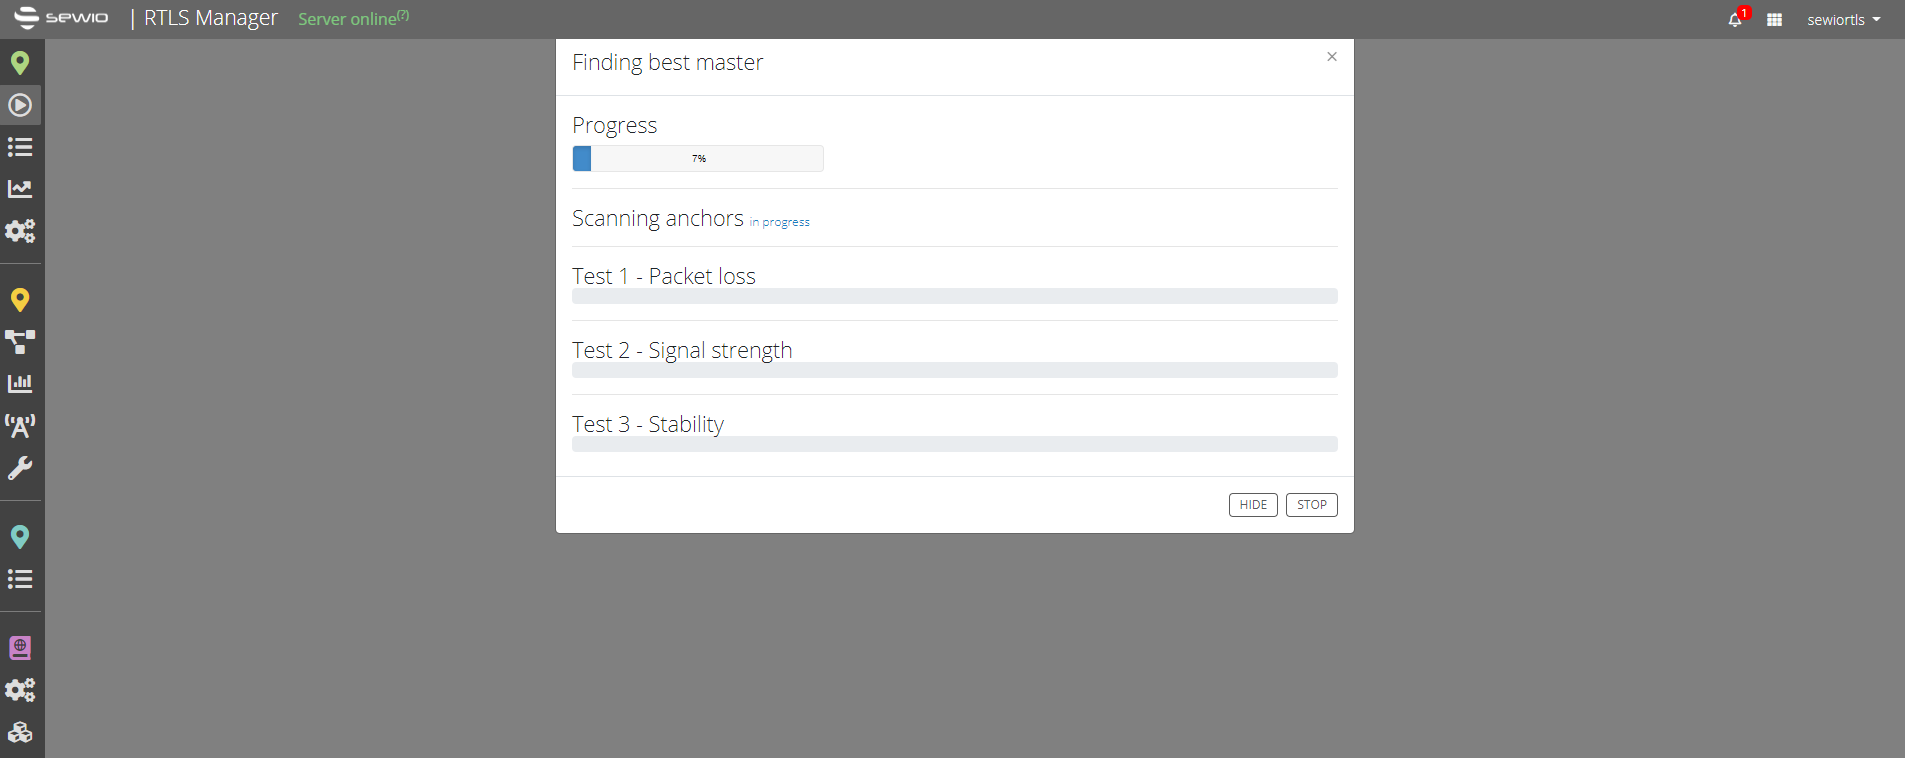This screenshot has width=1905, height=758.
Task: Stop the finding best master scan
Action: 1311,505
